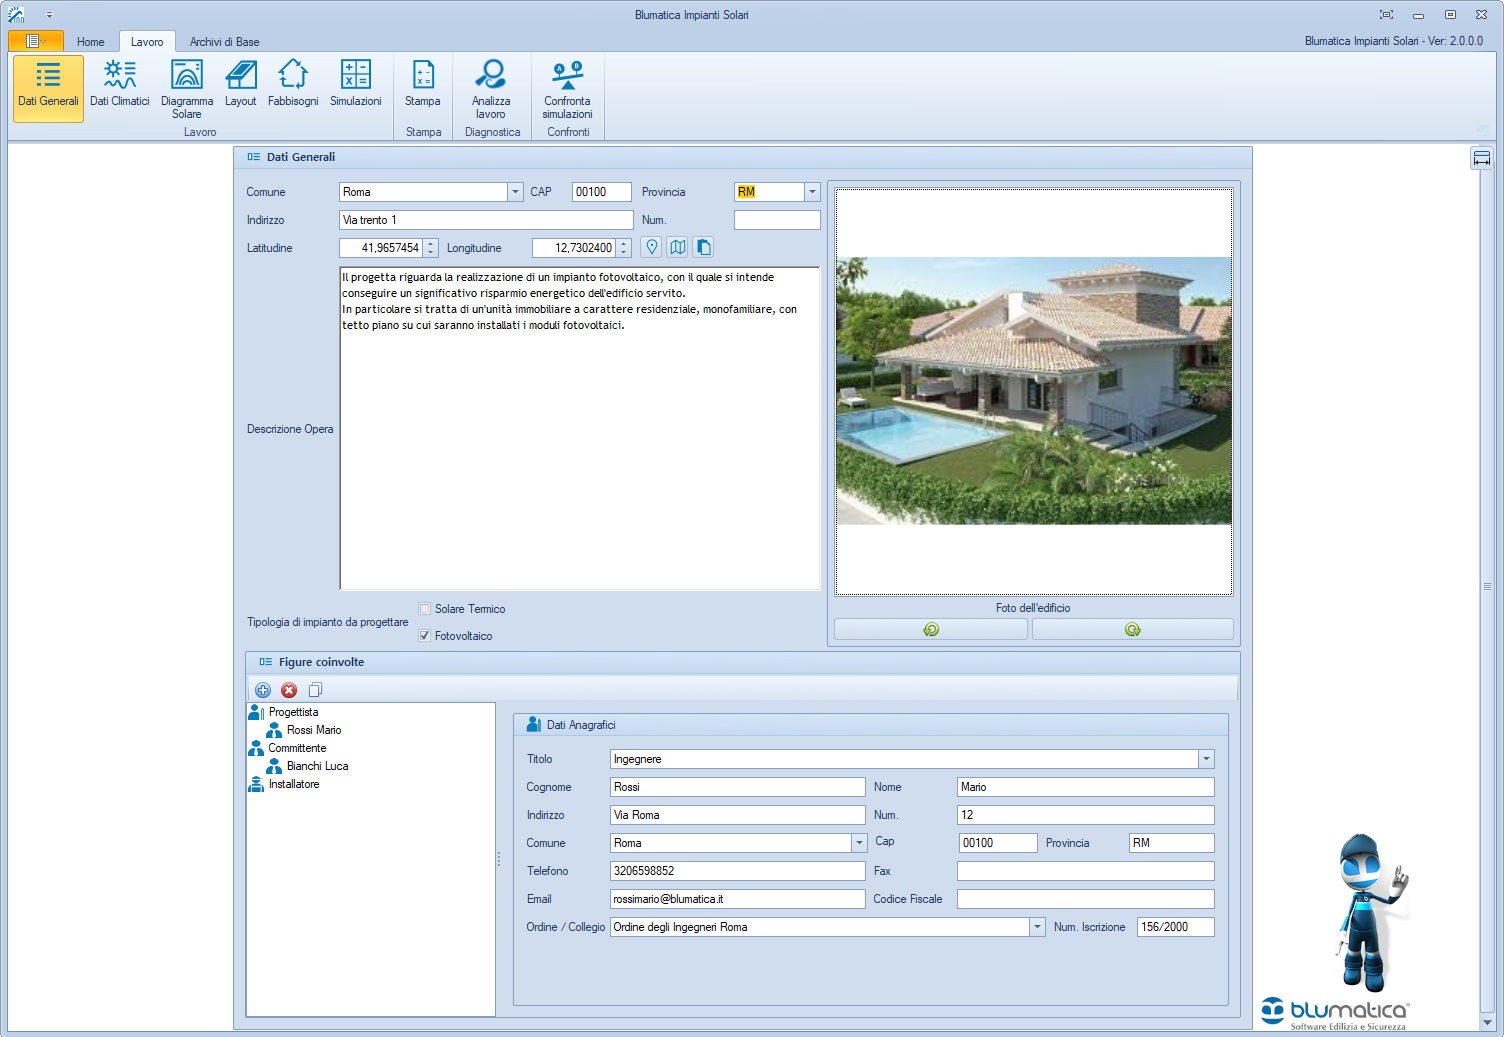1504x1037 pixels.
Task: Select Bianchi Luca in the figures tree
Action: 317,766
